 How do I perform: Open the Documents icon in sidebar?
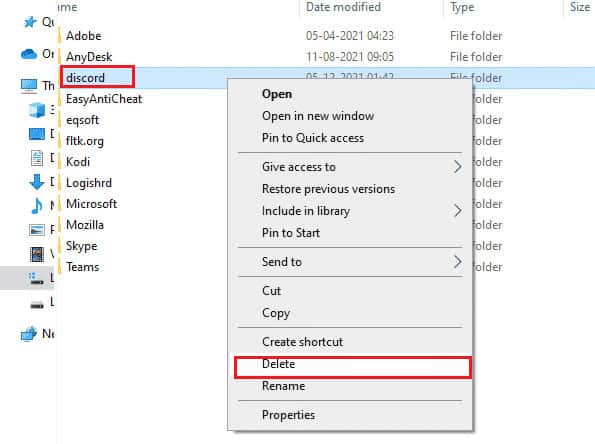pyautogui.click(x=37, y=158)
